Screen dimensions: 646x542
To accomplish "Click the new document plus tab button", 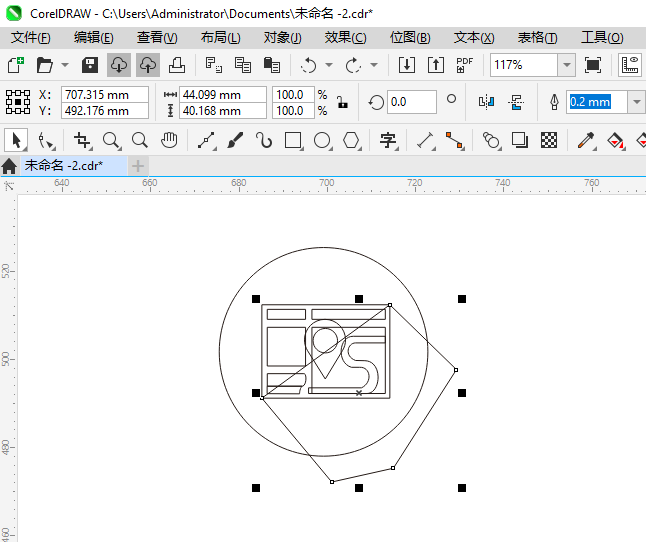I will [138, 165].
